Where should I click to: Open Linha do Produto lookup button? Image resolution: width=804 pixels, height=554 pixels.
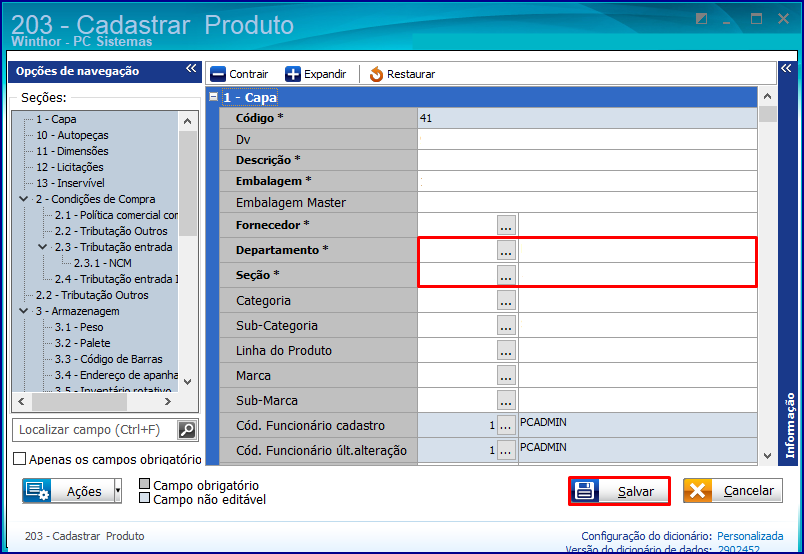coord(506,350)
